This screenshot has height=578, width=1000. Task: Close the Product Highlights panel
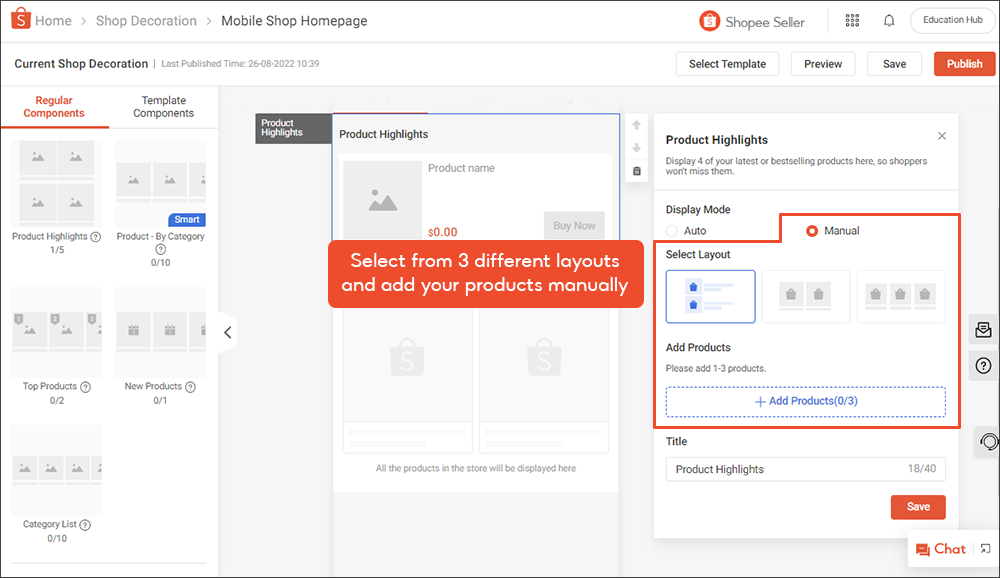coord(941,136)
